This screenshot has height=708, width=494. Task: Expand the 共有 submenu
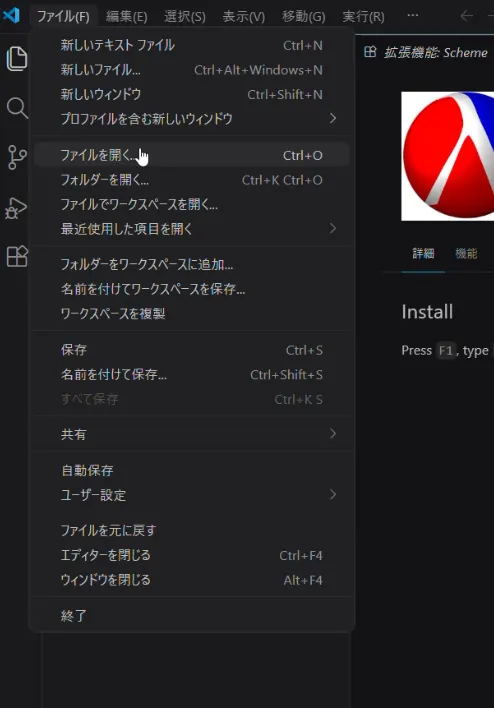pyautogui.click(x=191, y=434)
